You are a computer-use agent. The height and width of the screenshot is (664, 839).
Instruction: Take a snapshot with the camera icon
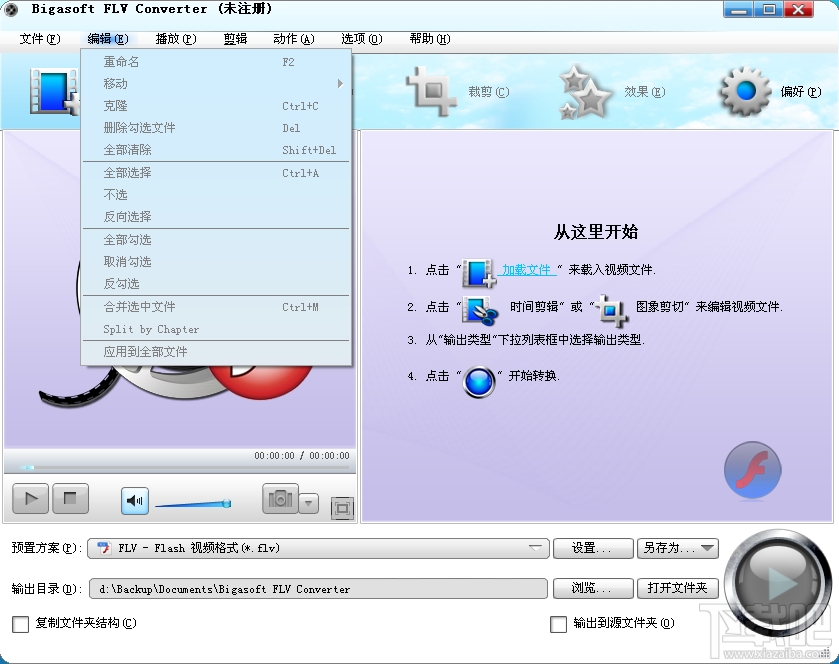click(279, 498)
